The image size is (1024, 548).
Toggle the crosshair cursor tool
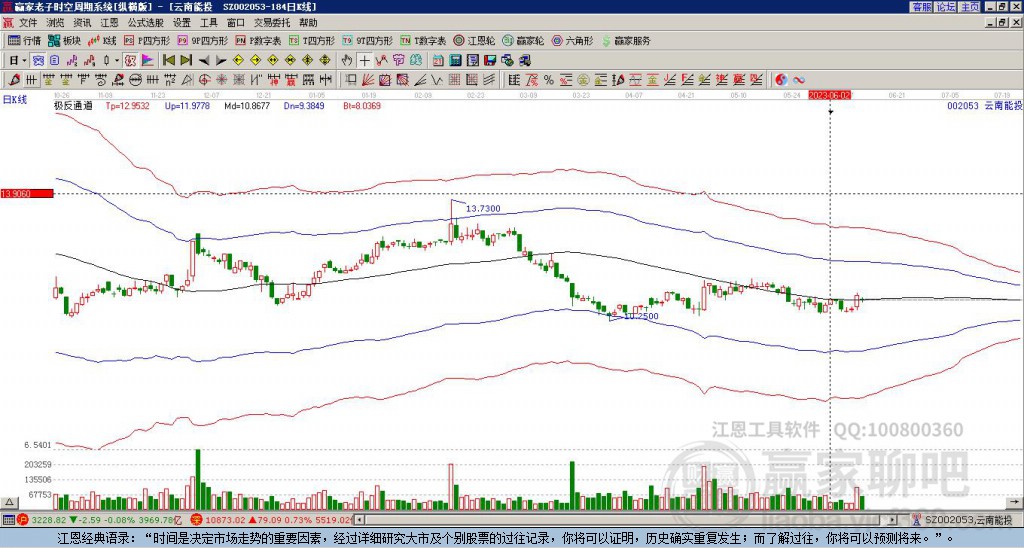[364, 61]
